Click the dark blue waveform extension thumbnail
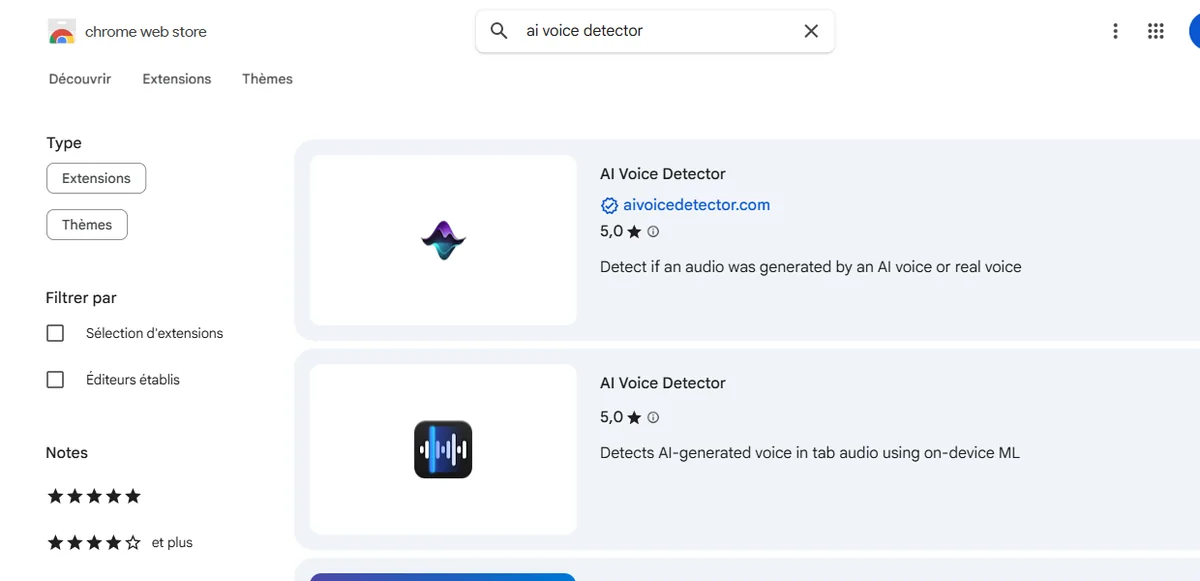 (443, 449)
